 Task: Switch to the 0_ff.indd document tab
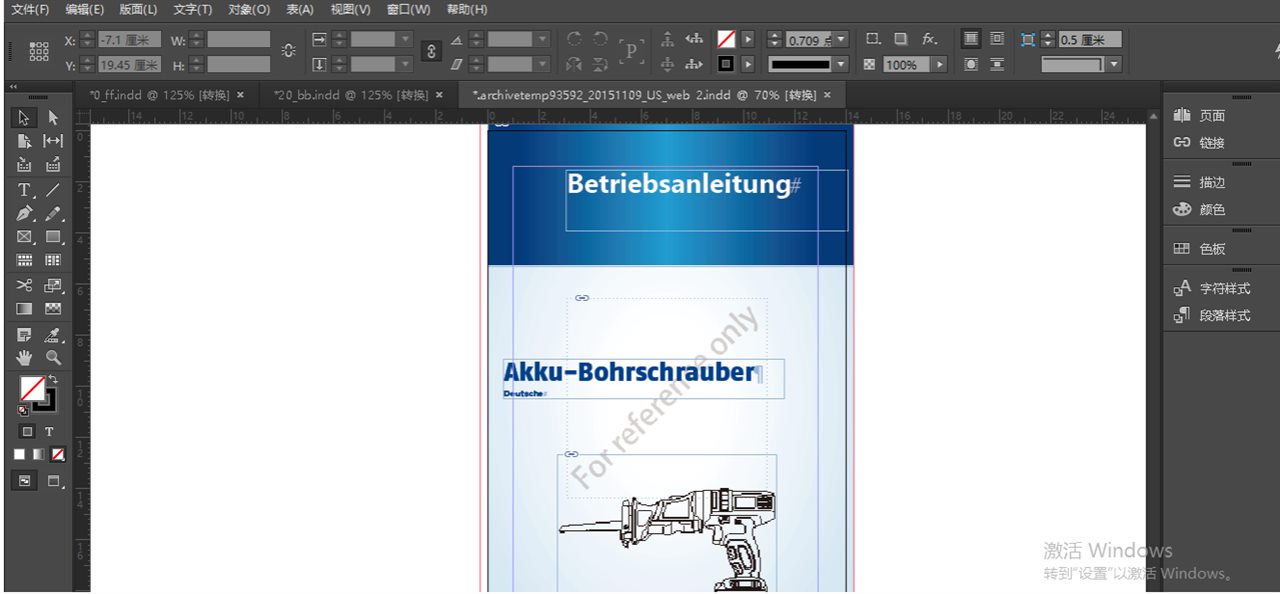pyautogui.click(x=159, y=95)
